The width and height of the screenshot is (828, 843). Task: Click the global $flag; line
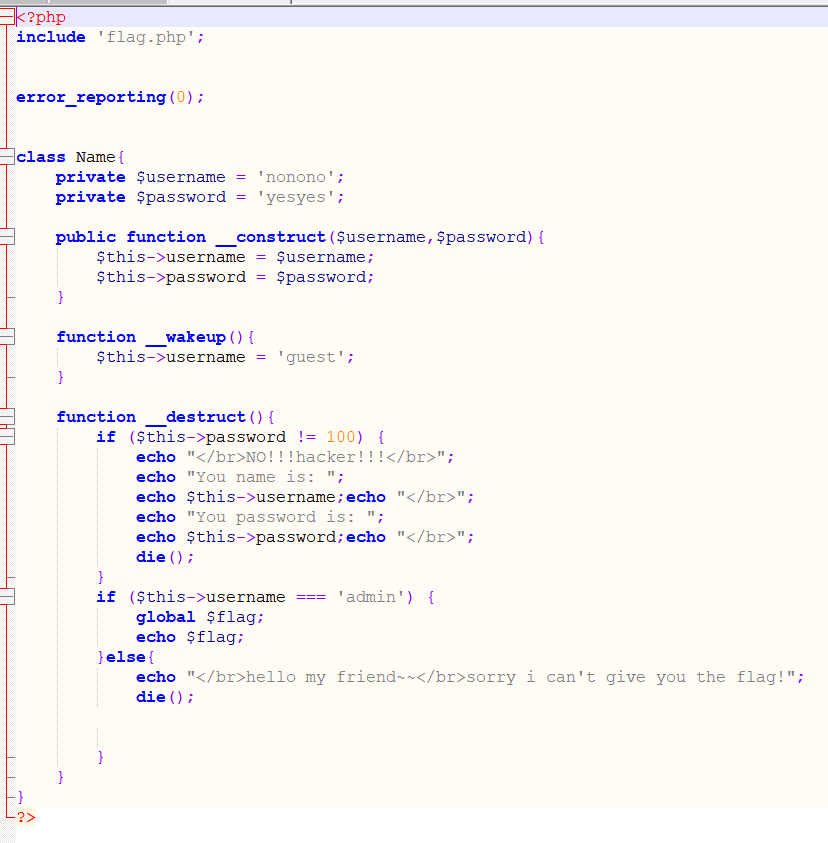(x=200, y=617)
